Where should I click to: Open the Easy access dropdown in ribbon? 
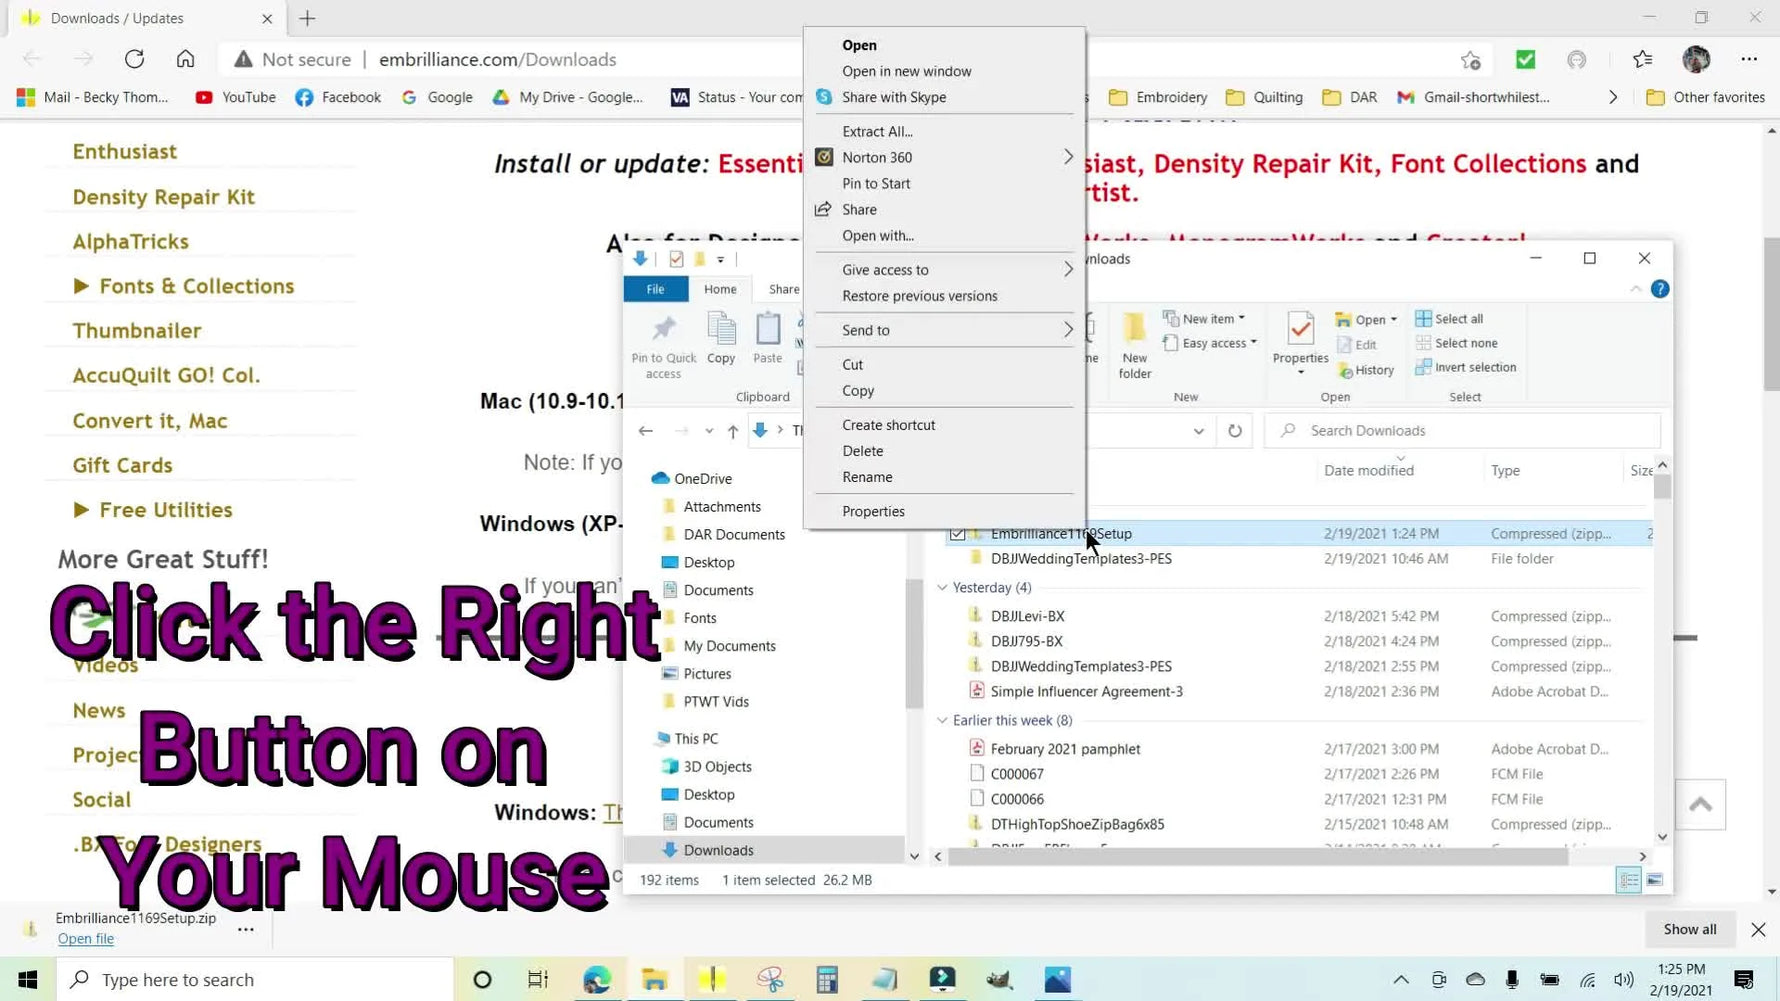(x=1210, y=343)
